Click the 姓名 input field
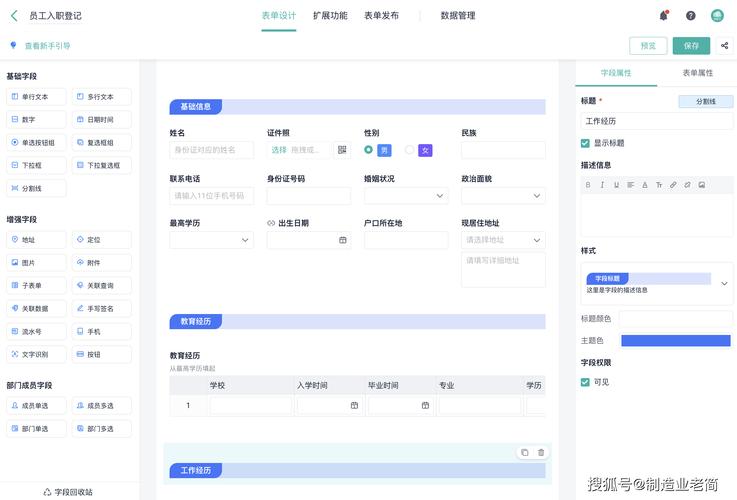 [x=212, y=150]
